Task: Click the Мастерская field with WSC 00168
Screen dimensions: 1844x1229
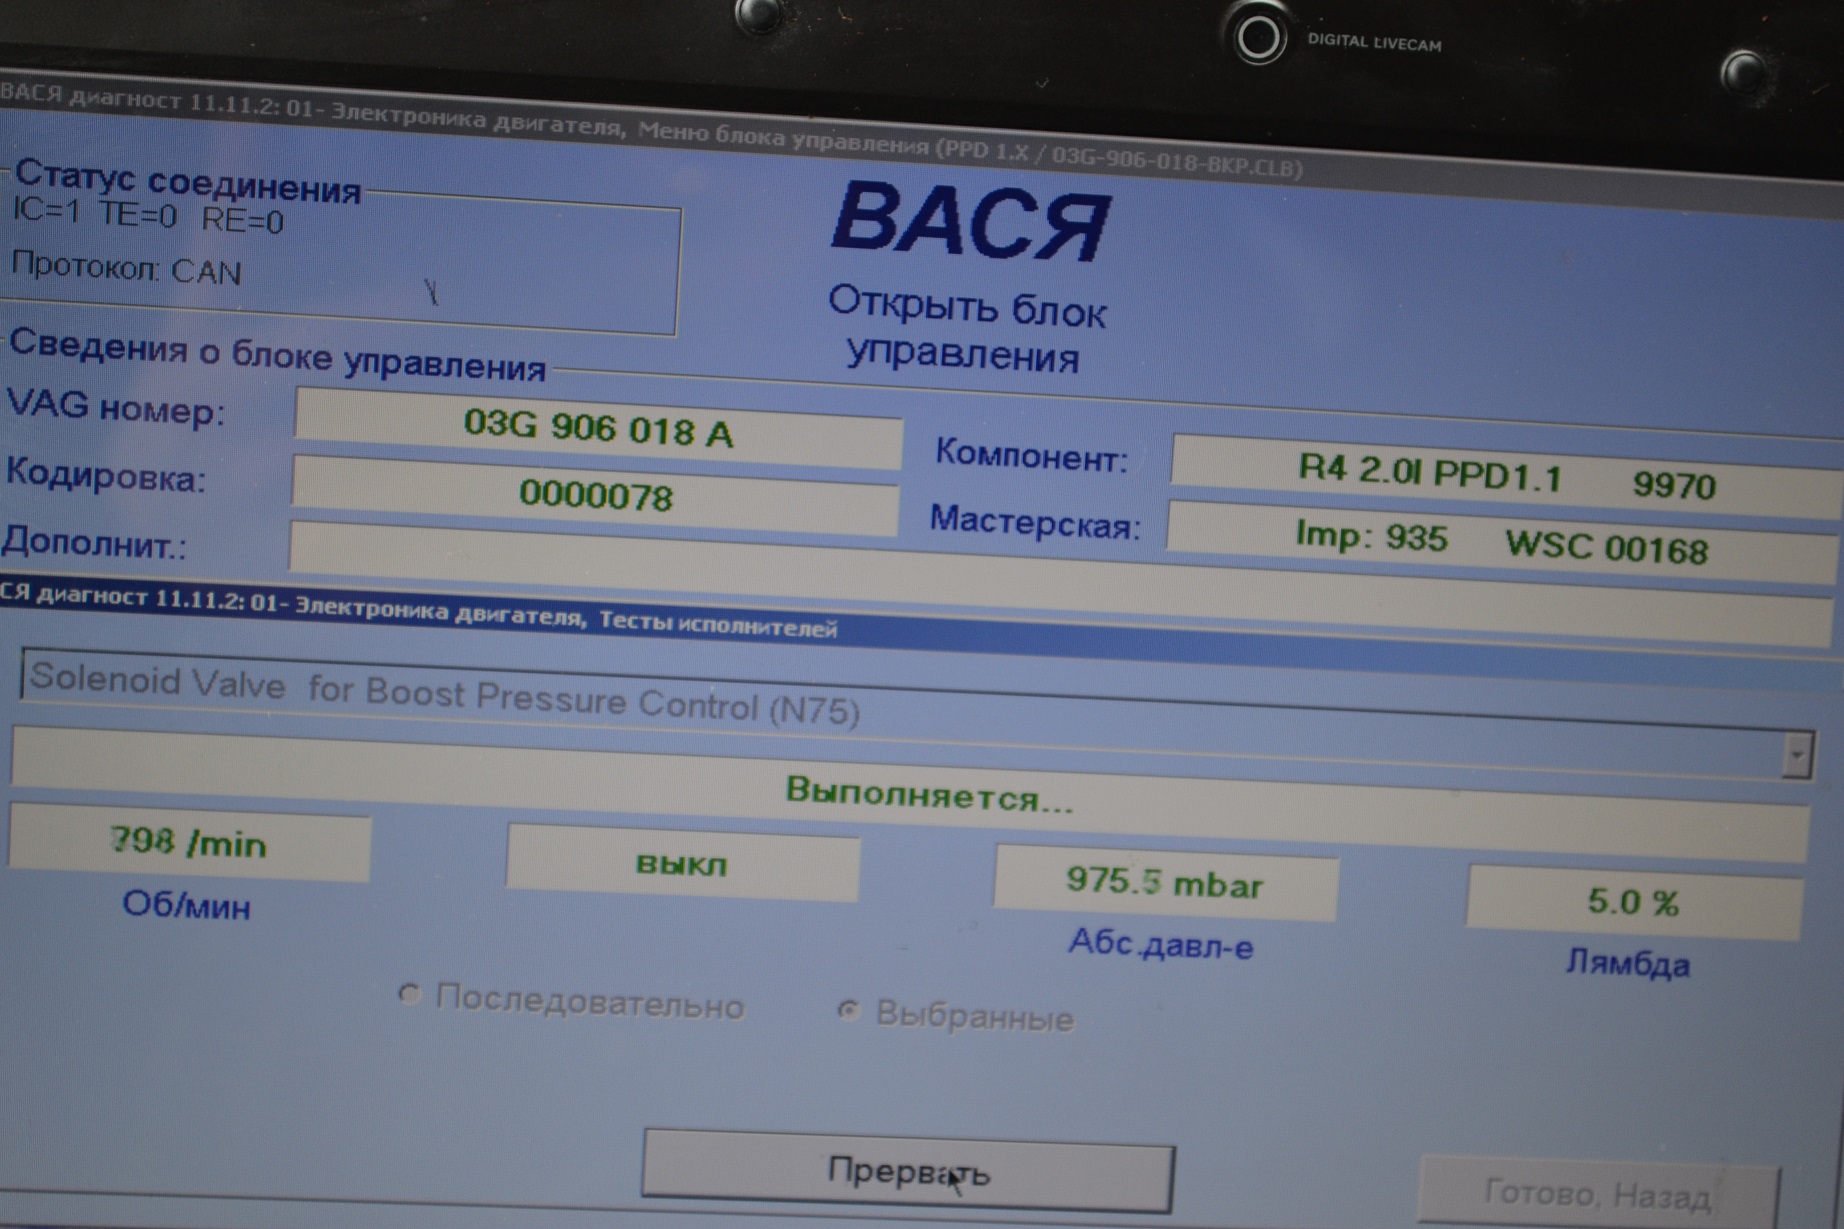Action: point(1500,543)
